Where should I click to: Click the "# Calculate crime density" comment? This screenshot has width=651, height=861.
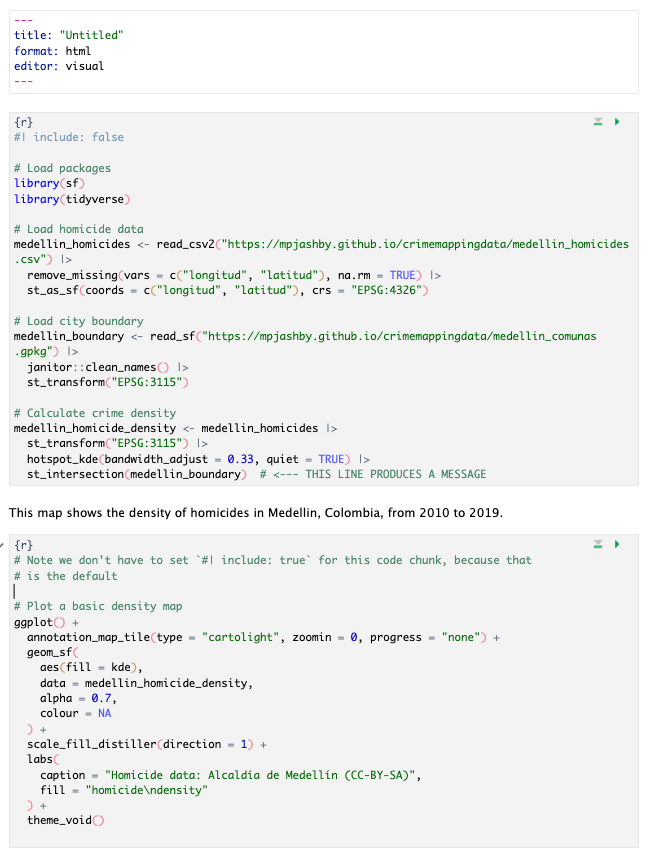tap(95, 413)
